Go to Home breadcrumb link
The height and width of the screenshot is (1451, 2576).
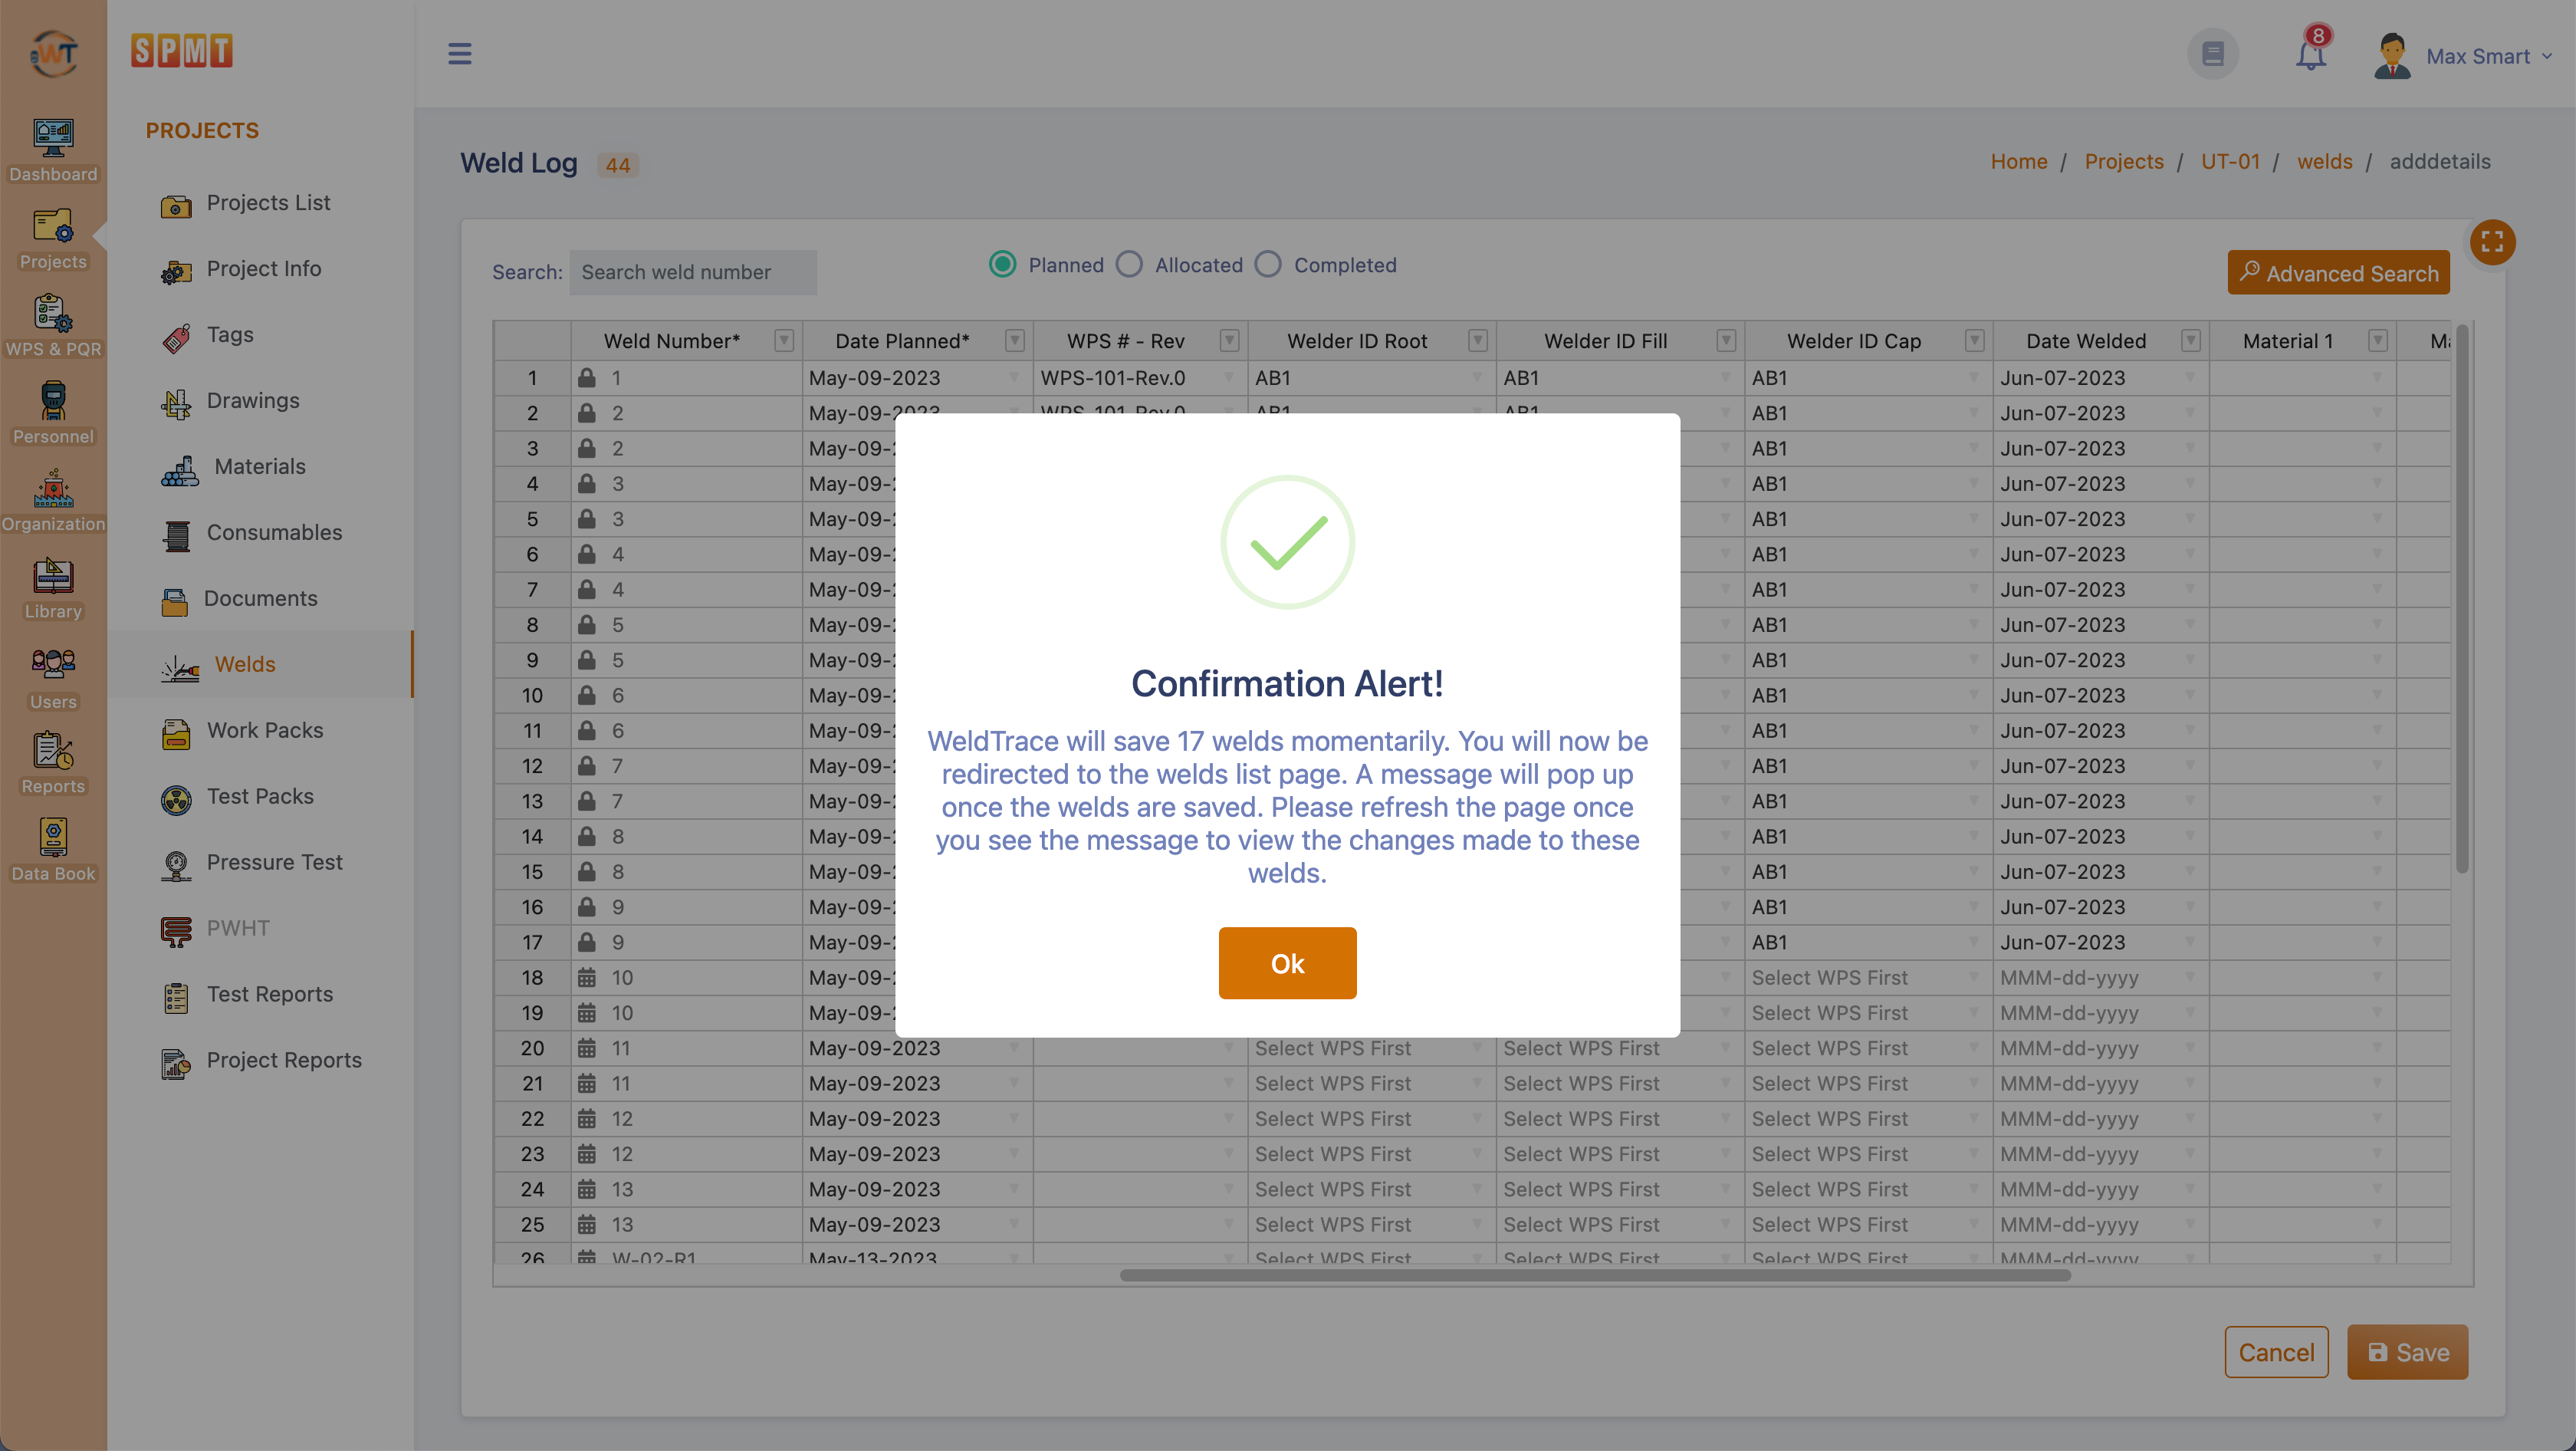tap(2018, 161)
